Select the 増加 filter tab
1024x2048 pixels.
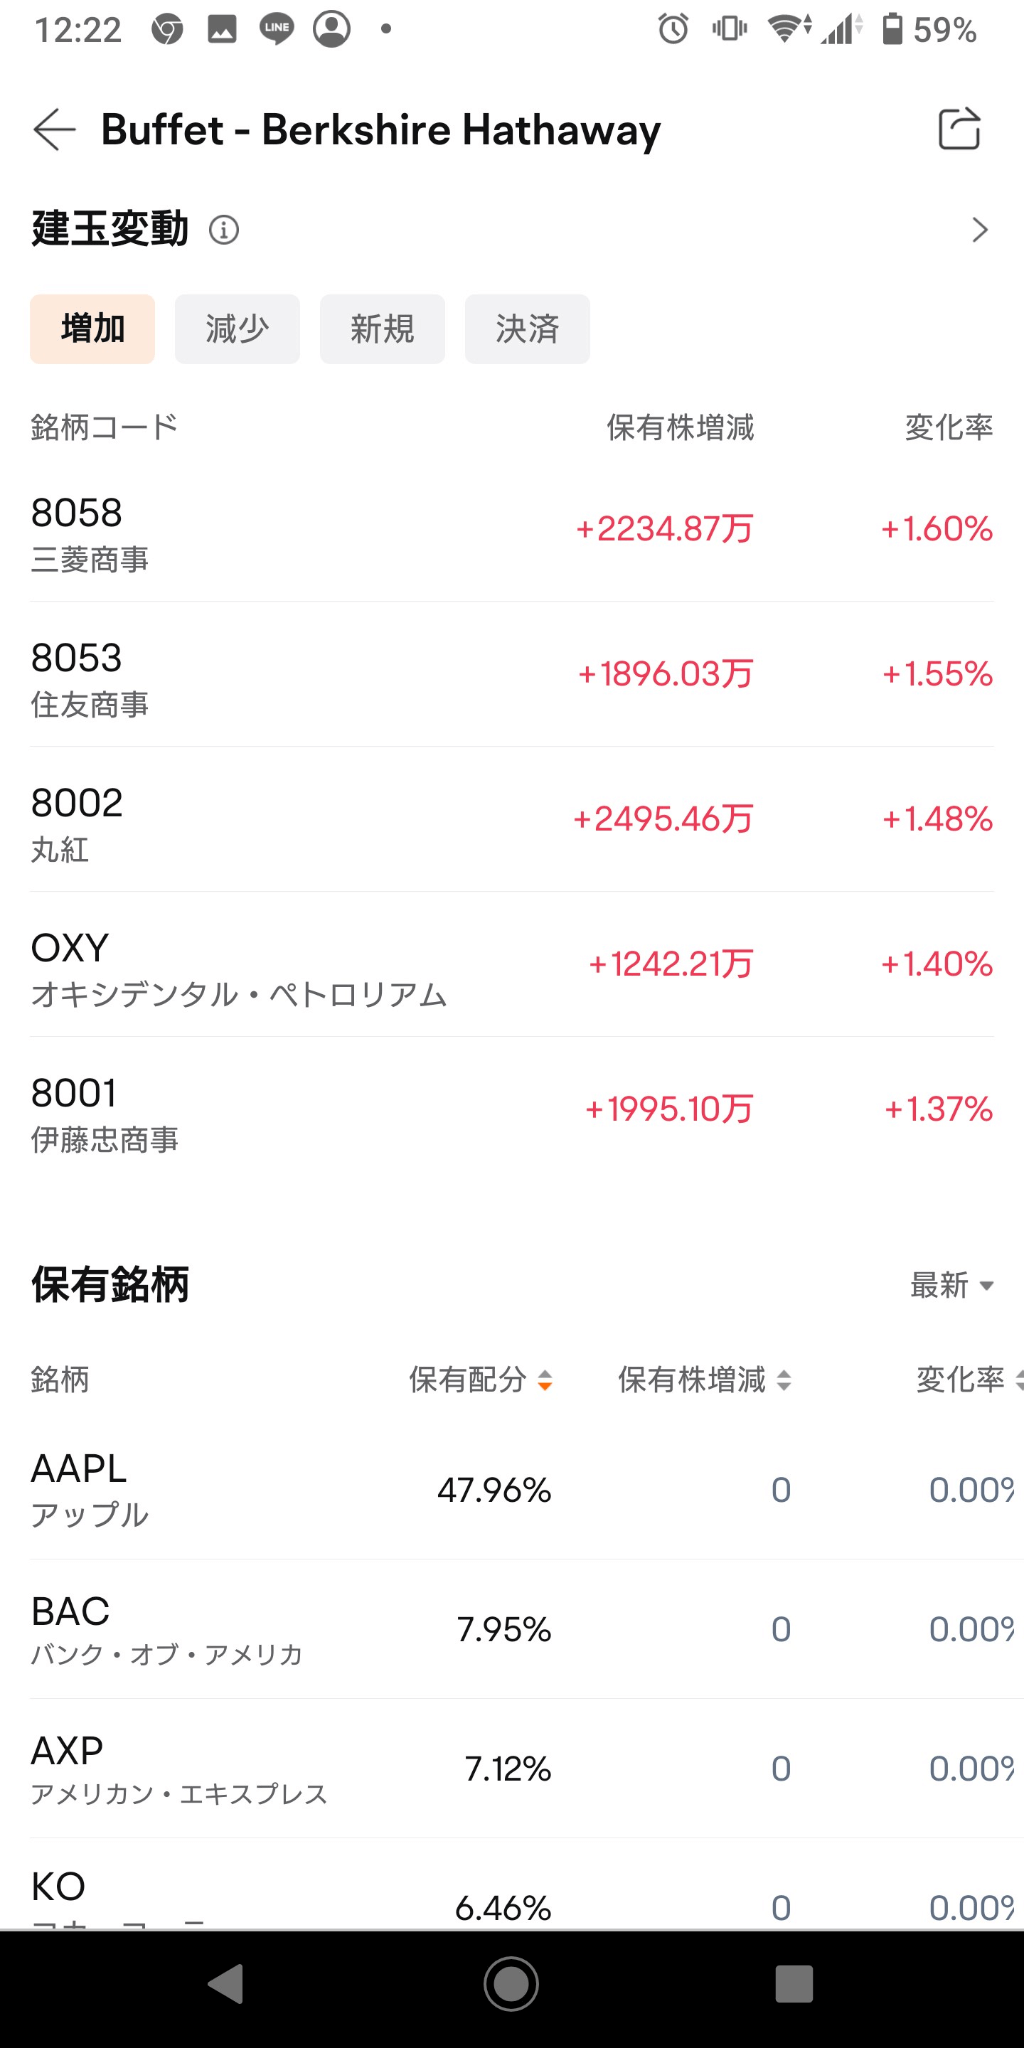(93, 329)
